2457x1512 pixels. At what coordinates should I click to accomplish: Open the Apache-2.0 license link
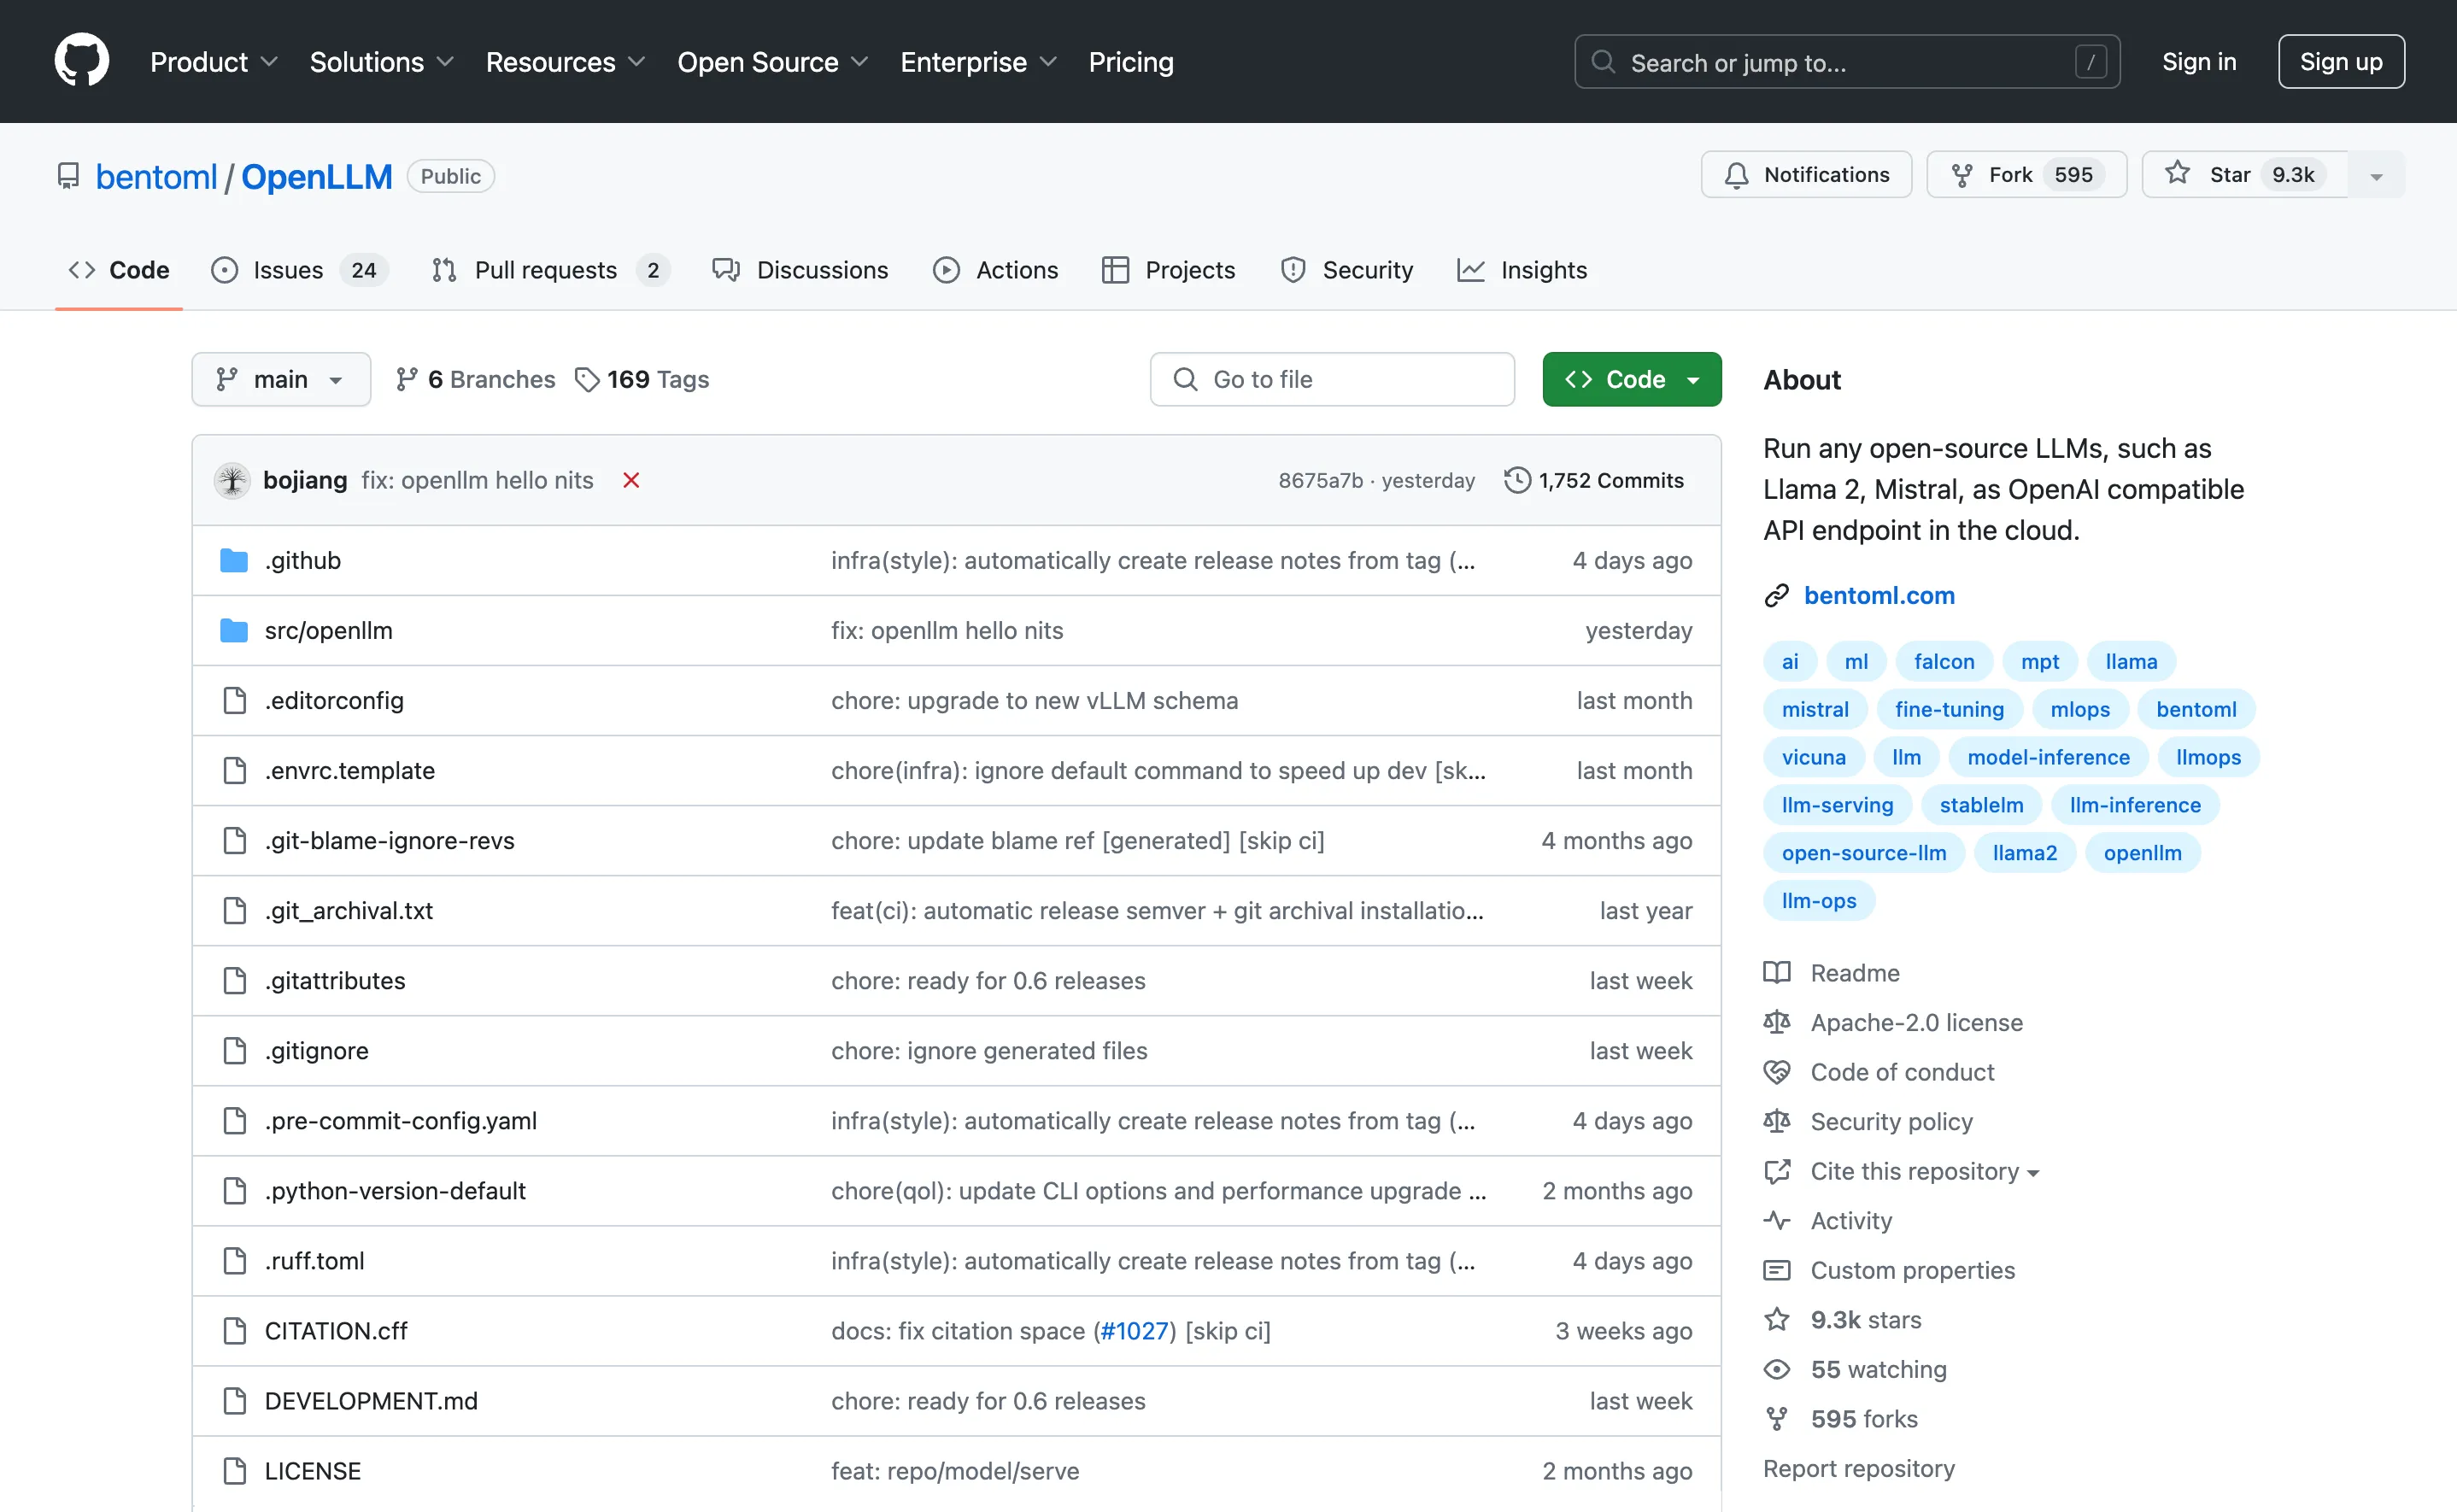click(1915, 1022)
